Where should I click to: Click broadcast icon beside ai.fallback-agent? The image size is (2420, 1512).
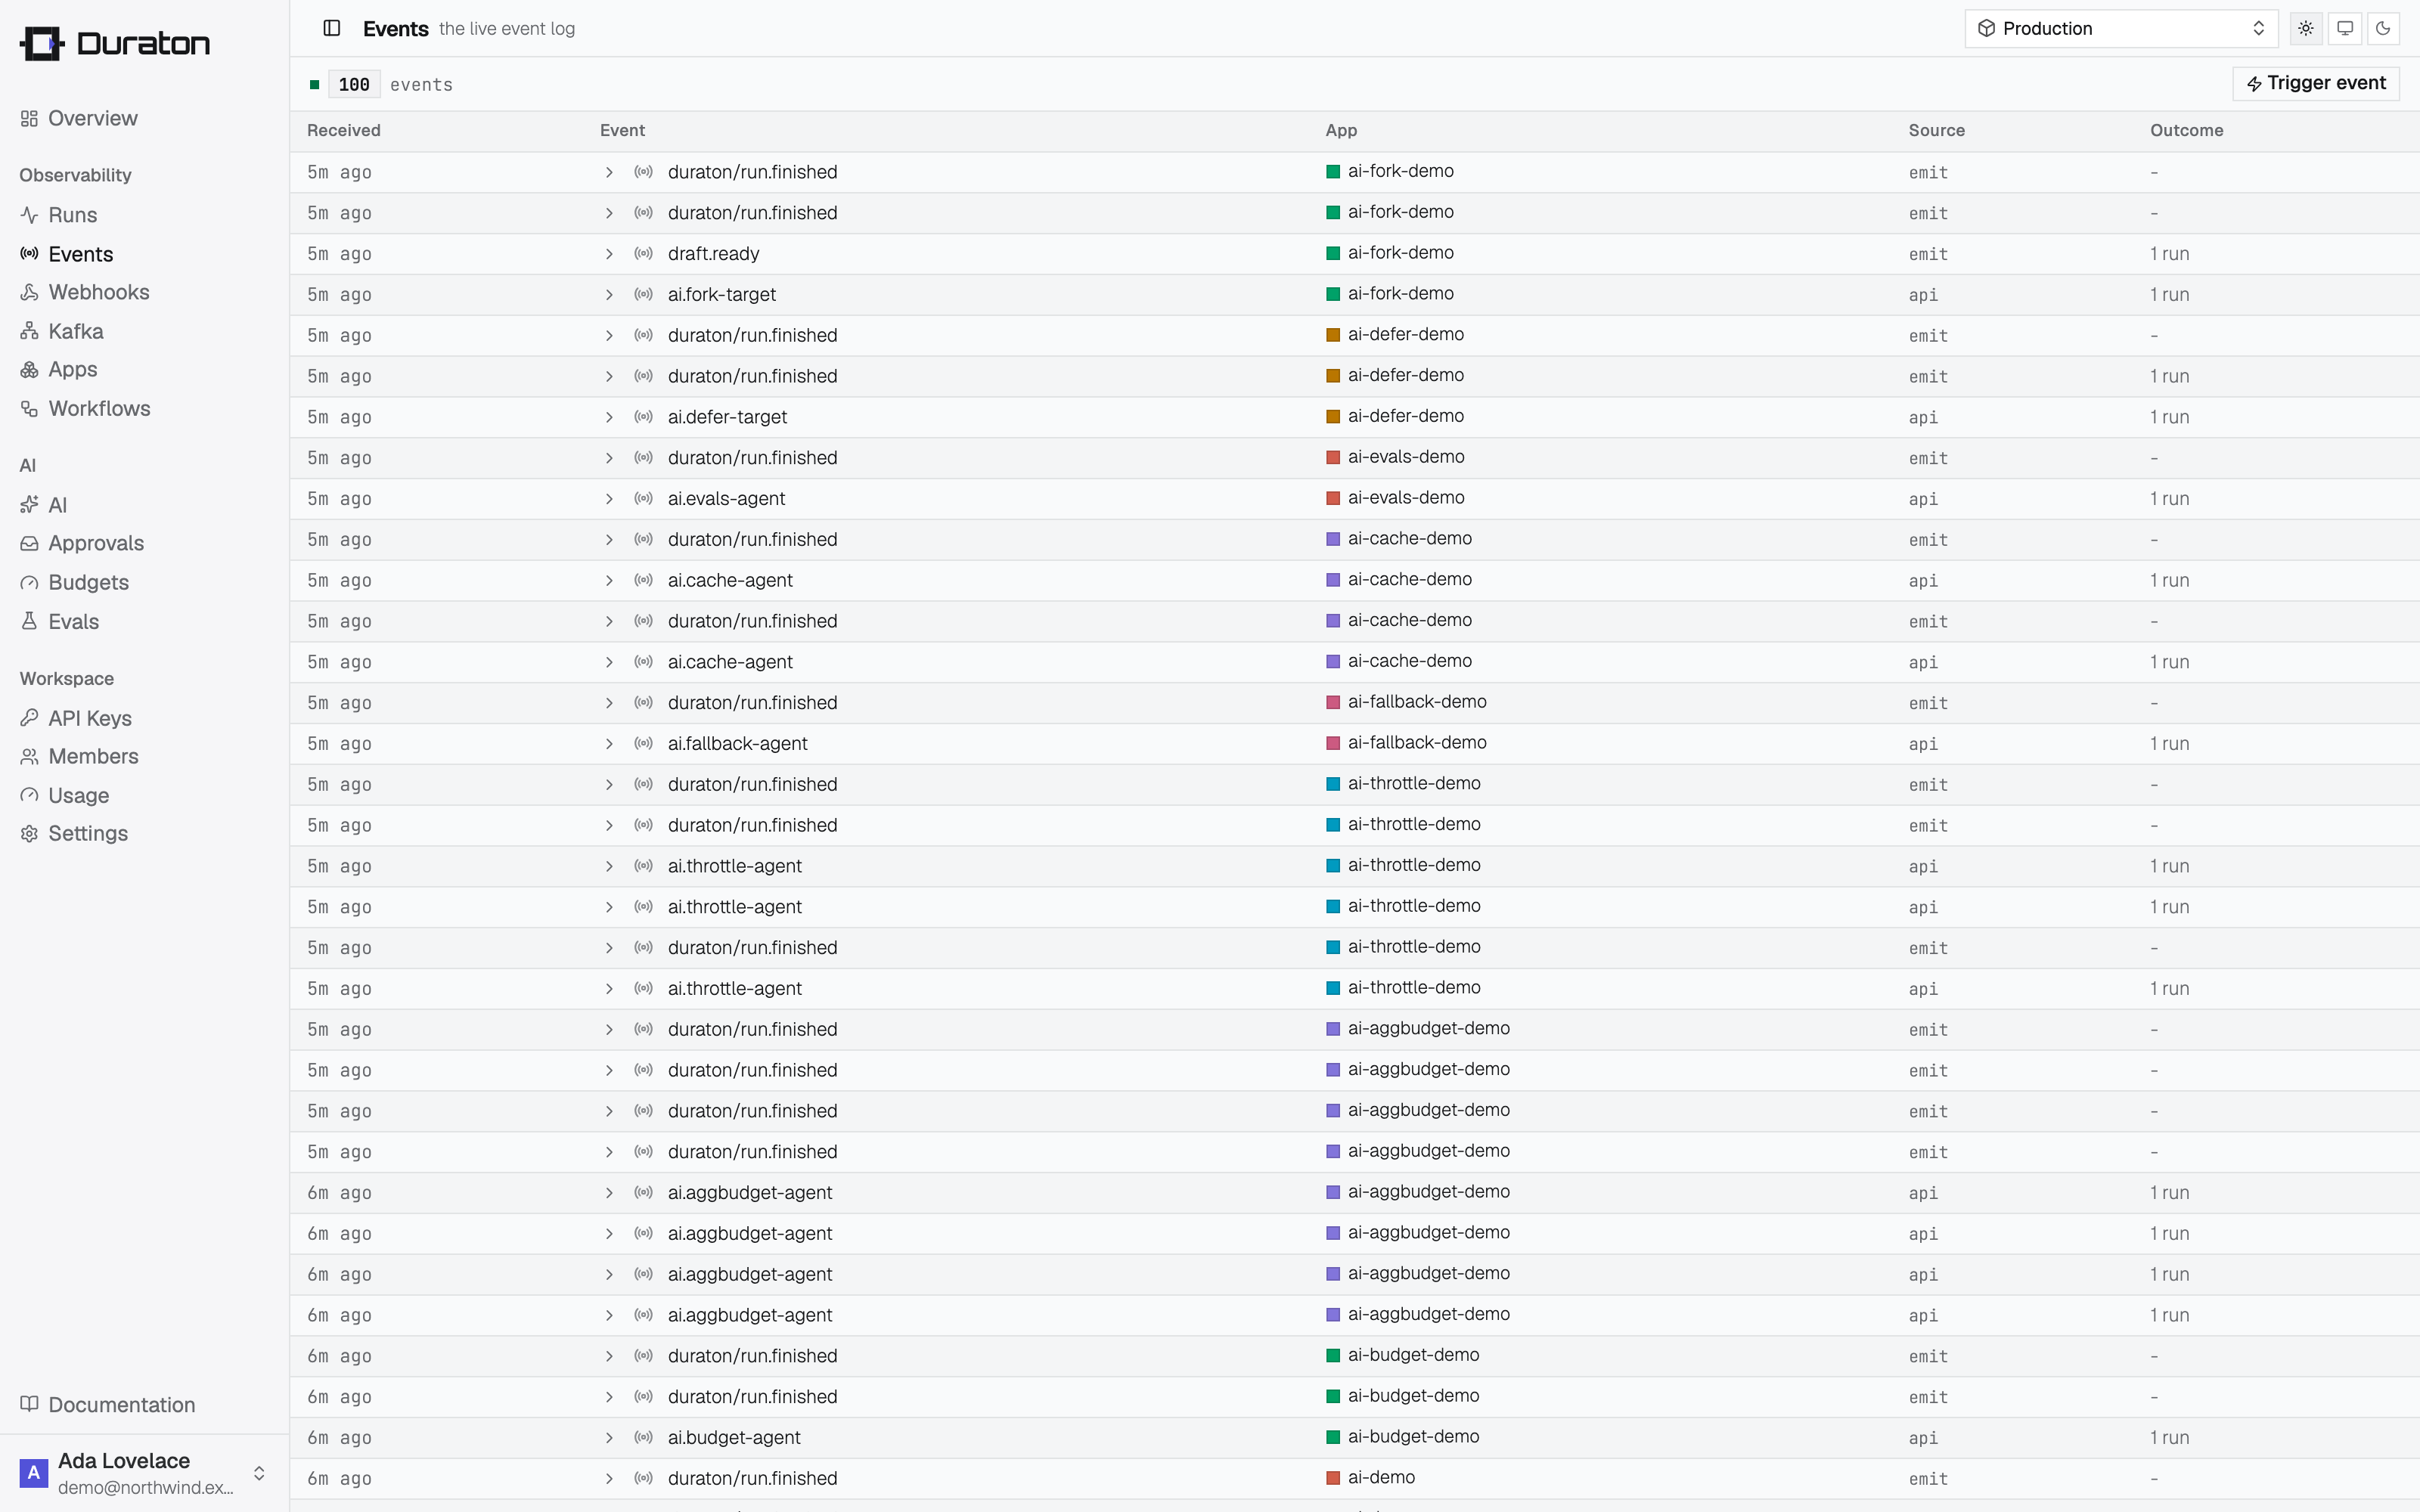click(x=644, y=744)
